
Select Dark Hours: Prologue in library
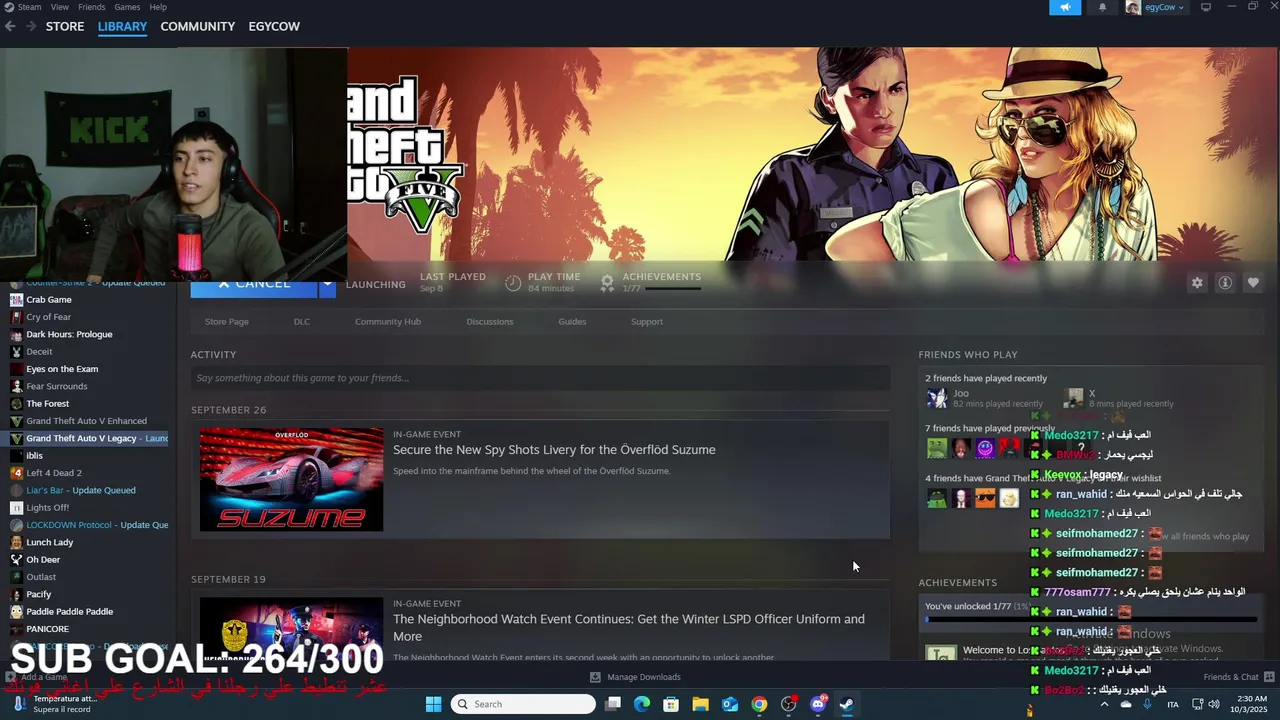[x=69, y=334]
